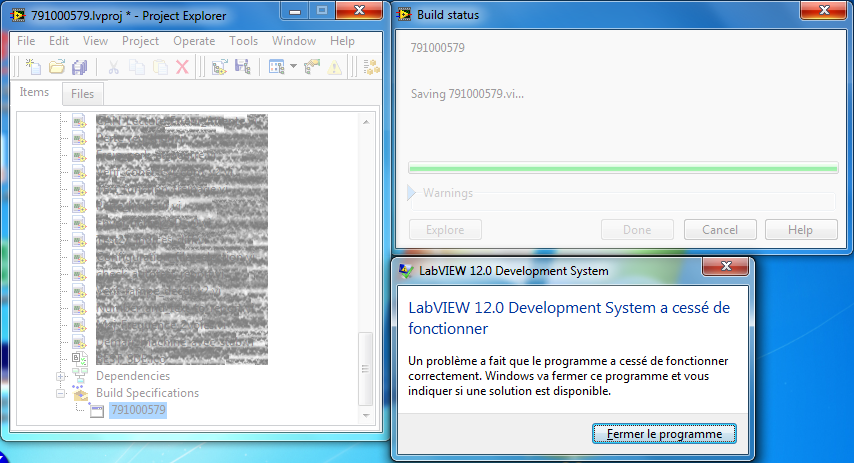This screenshot has width=854, height=463.
Task: Close the Build status window
Action: pos(824,10)
